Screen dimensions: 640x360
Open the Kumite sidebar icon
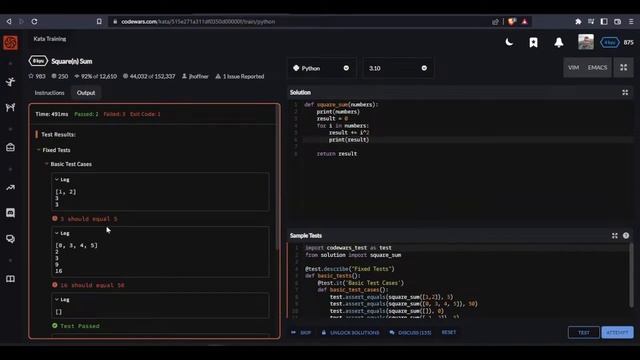(10, 107)
